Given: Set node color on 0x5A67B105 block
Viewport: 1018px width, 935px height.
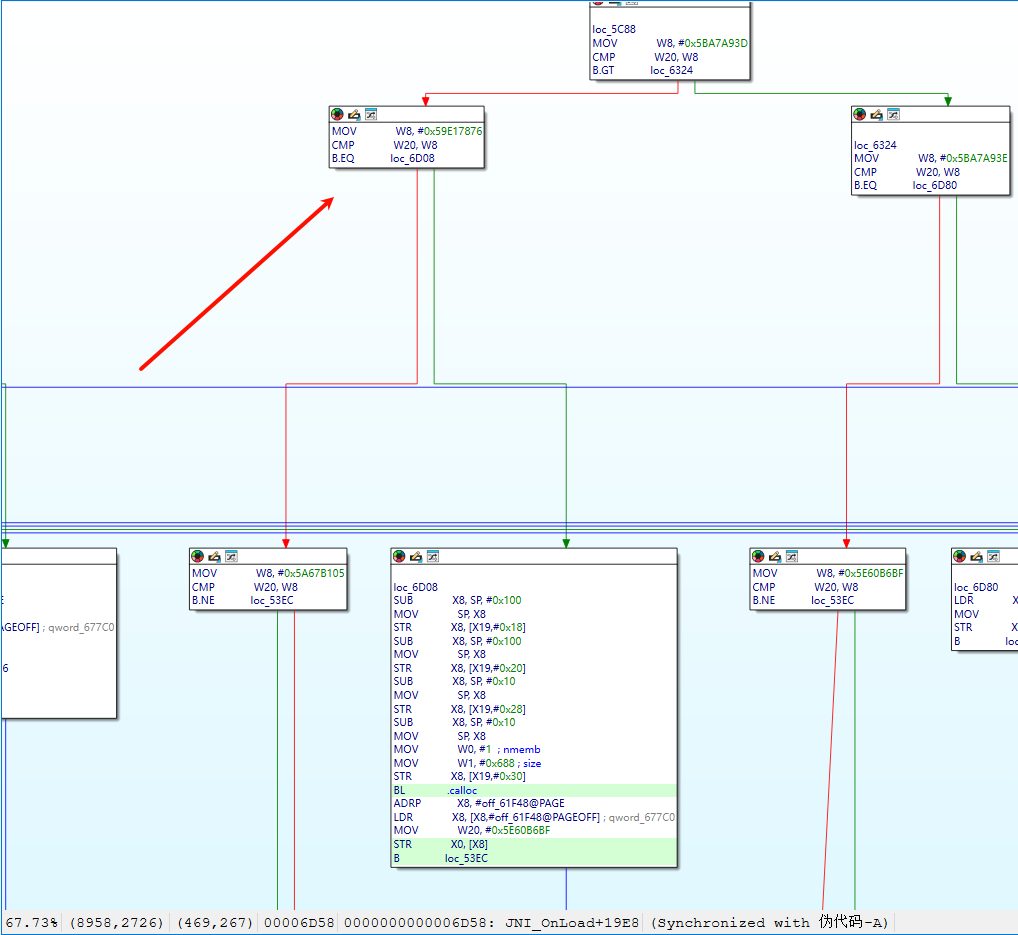Looking at the screenshot, I should [197, 556].
